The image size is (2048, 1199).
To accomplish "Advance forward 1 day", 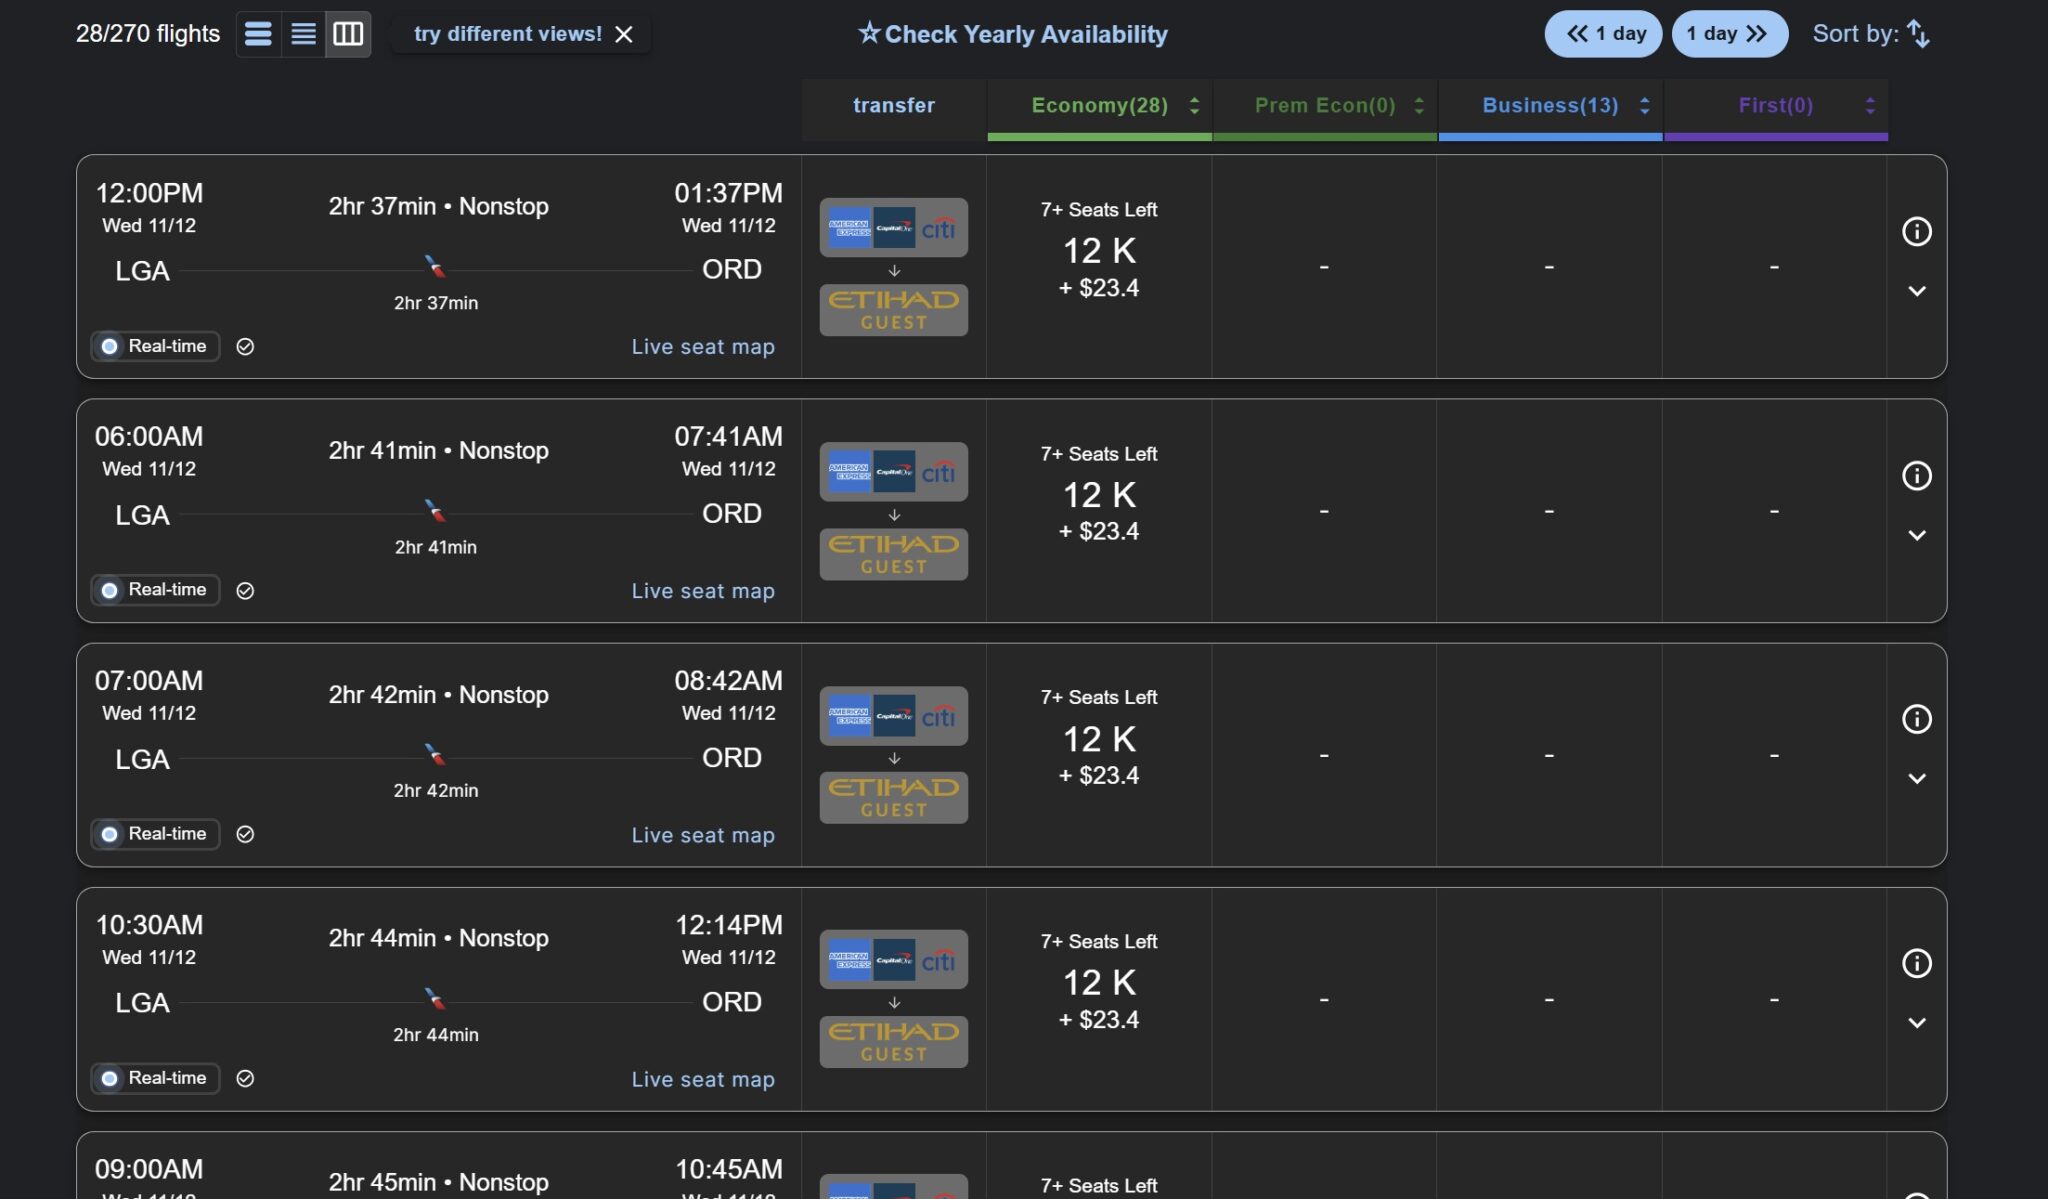I will 1729,34.
